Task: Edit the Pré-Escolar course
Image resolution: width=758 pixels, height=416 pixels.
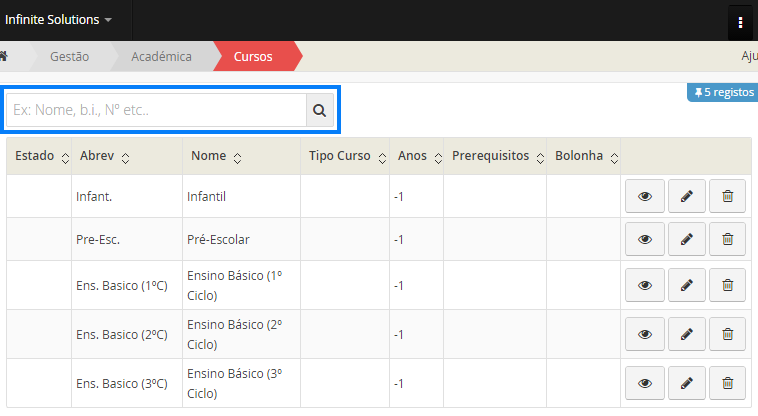Action: [686, 239]
